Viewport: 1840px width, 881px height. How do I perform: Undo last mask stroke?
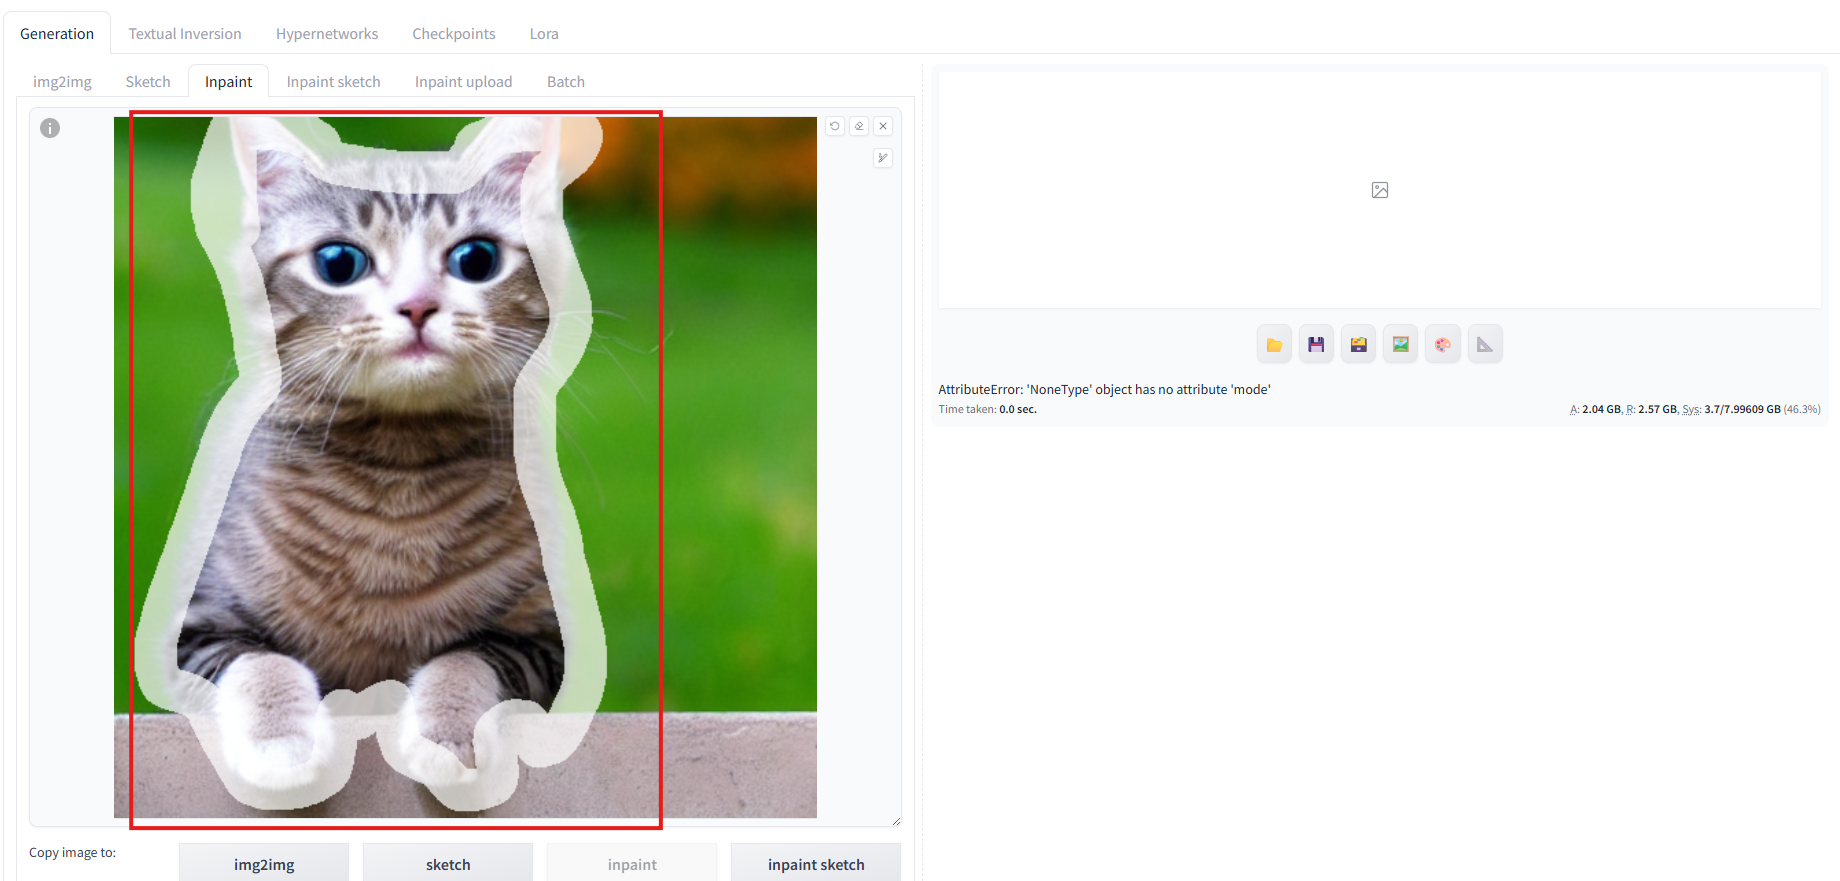pyautogui.click(x=835, y=126)
